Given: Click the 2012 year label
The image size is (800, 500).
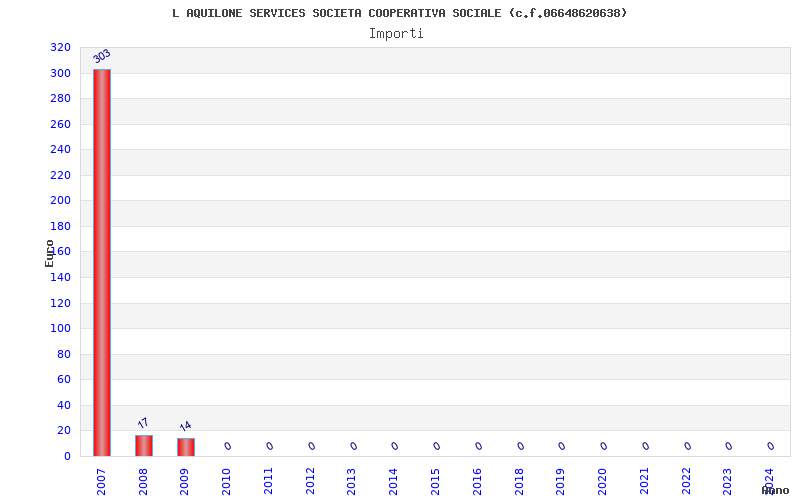Looking at the screenshot, I should click(x=310, y=482).
